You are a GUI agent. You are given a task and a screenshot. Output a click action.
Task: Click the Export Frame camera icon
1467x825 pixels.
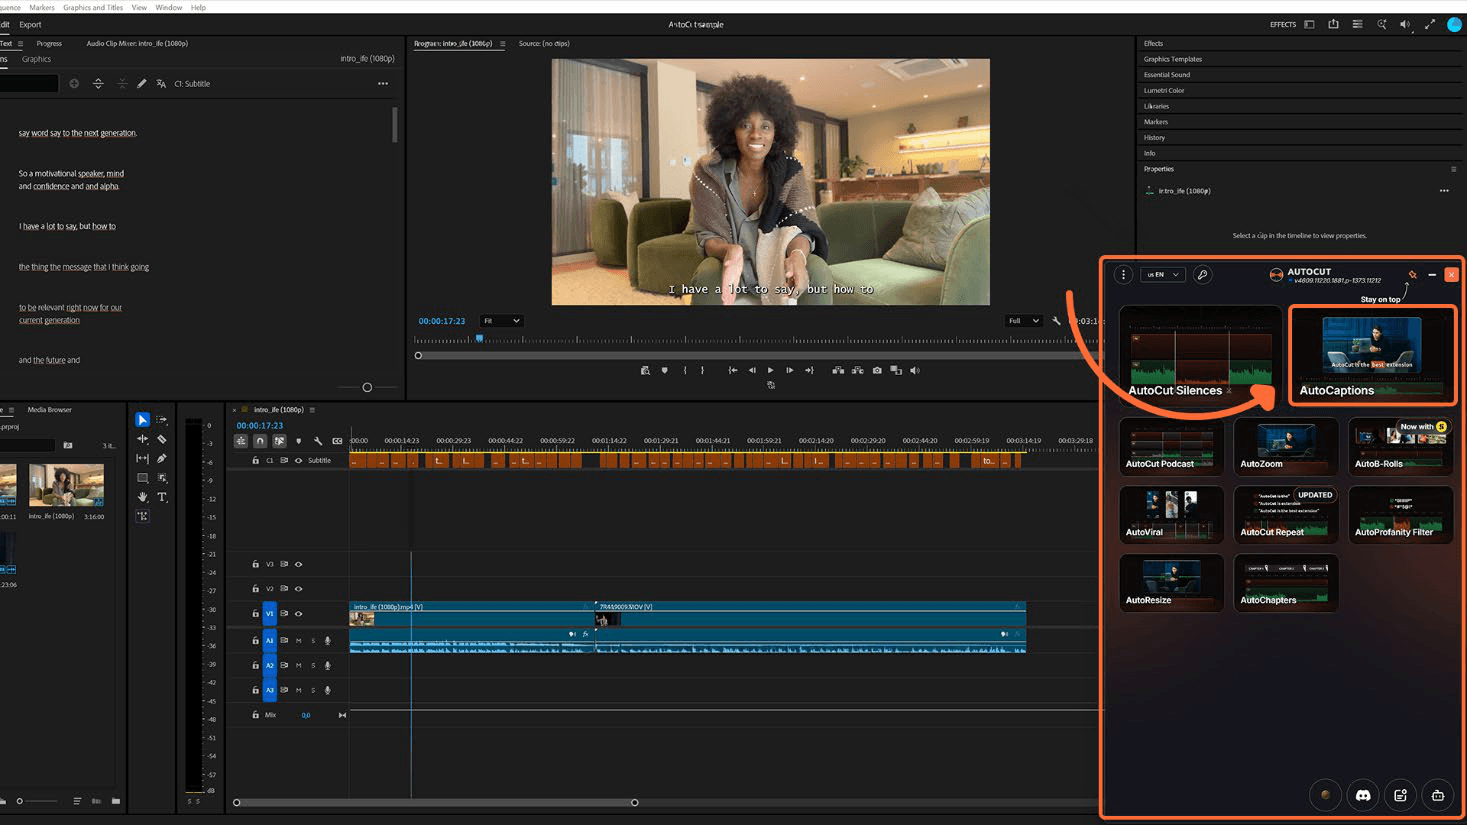coord(877,370)
